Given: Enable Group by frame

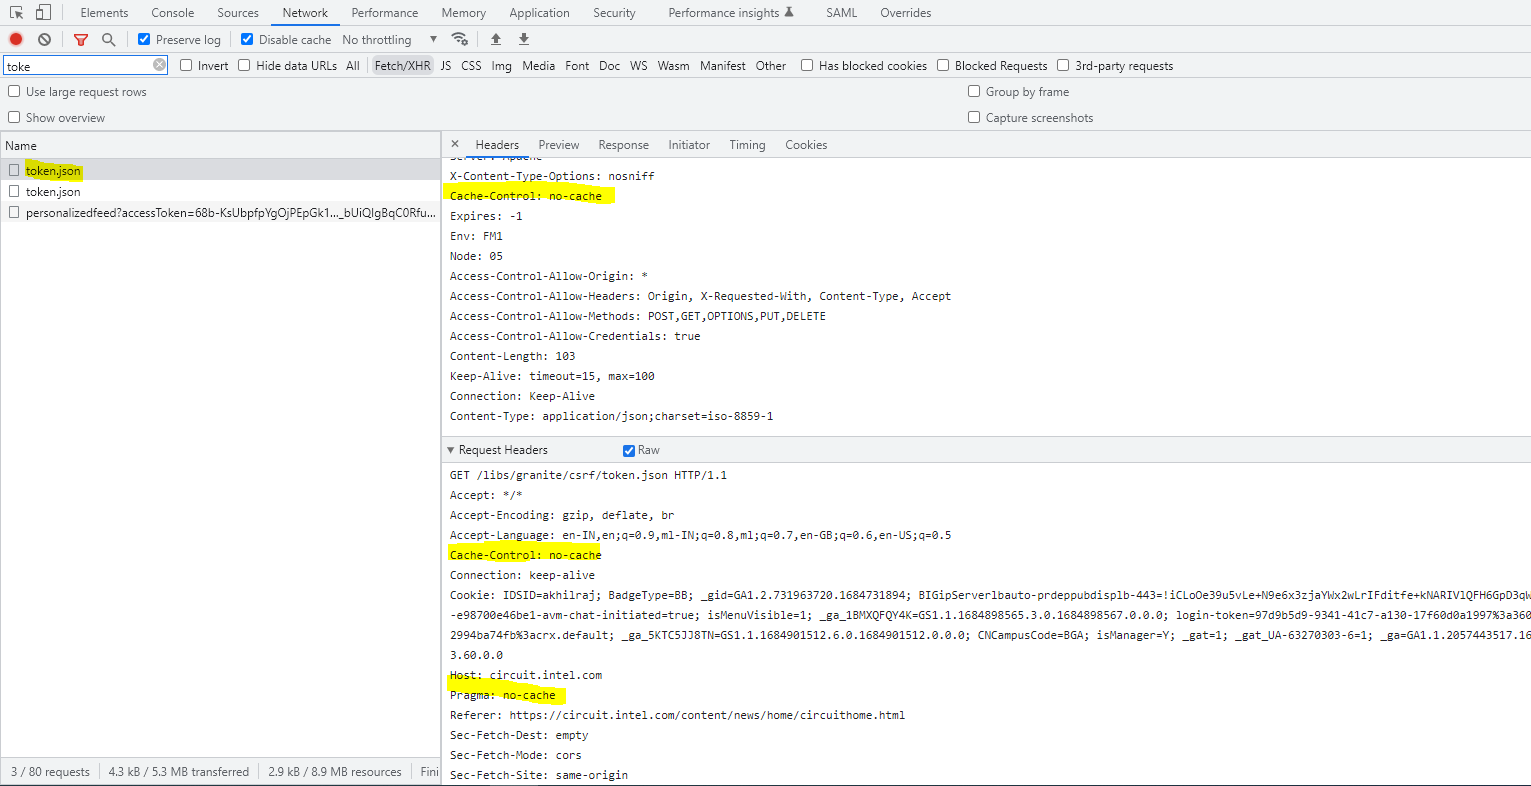Looking at the screenshot, I should click(x=973, y=91).
